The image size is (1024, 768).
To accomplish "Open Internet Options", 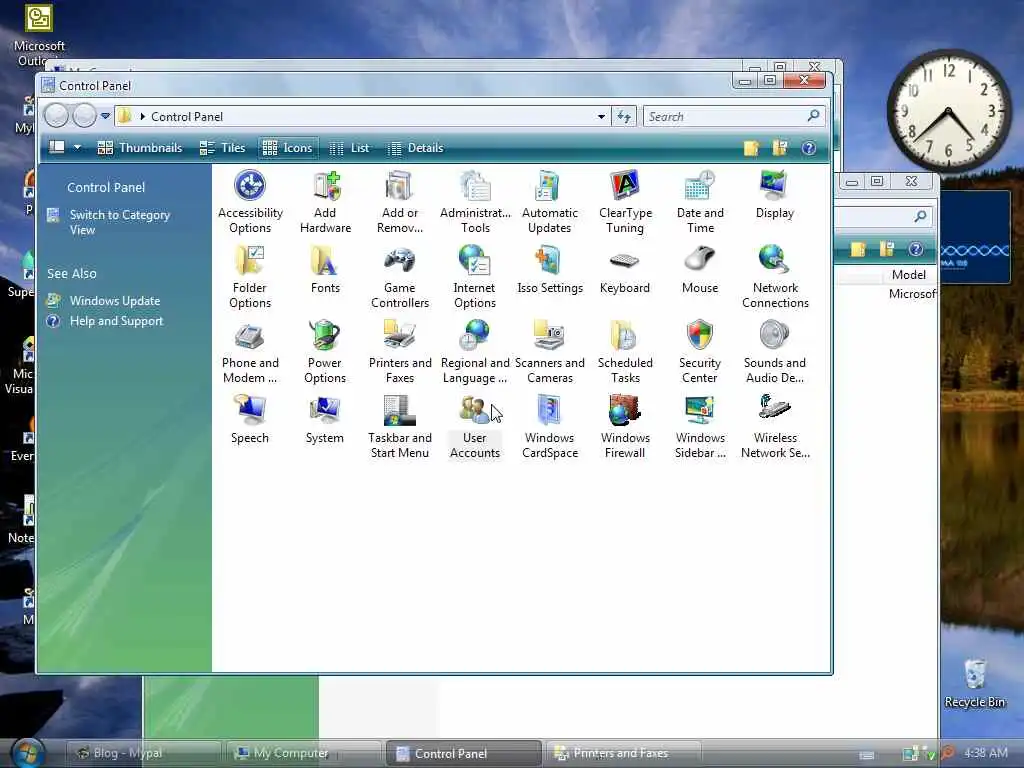I will click(x=475, y=276).
